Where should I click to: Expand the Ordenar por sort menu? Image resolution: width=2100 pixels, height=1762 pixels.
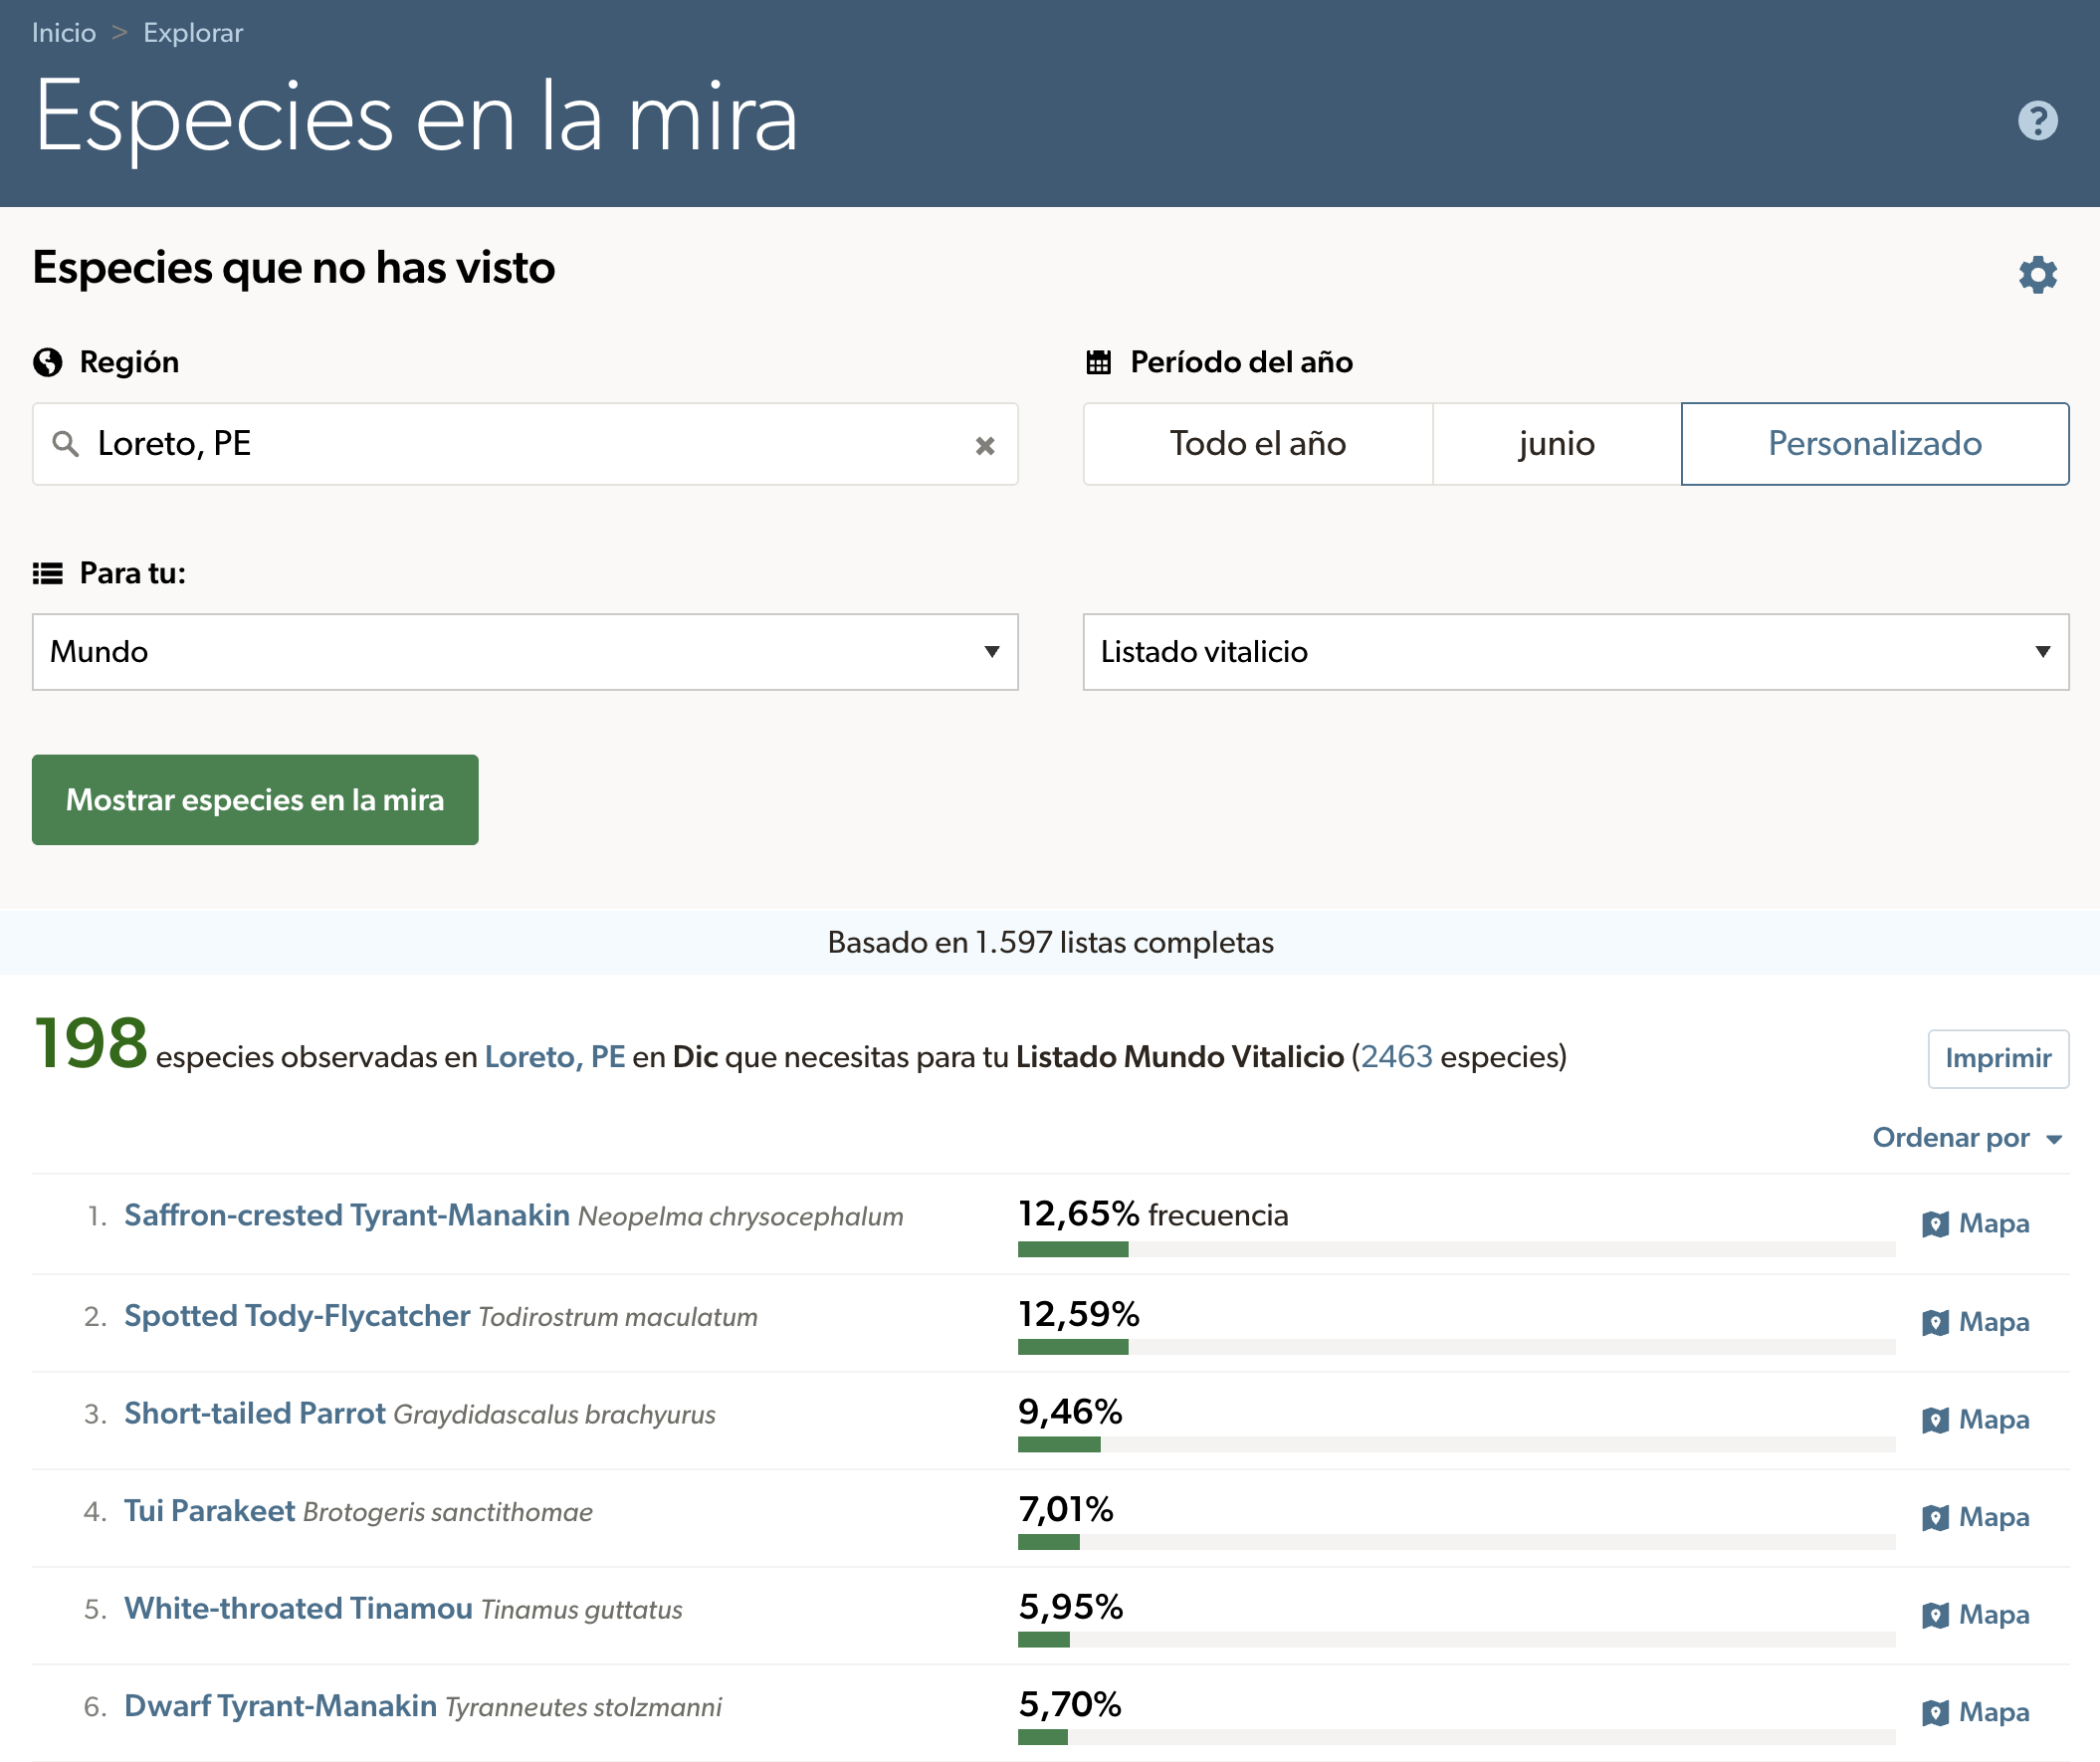coord(1967,1138)
